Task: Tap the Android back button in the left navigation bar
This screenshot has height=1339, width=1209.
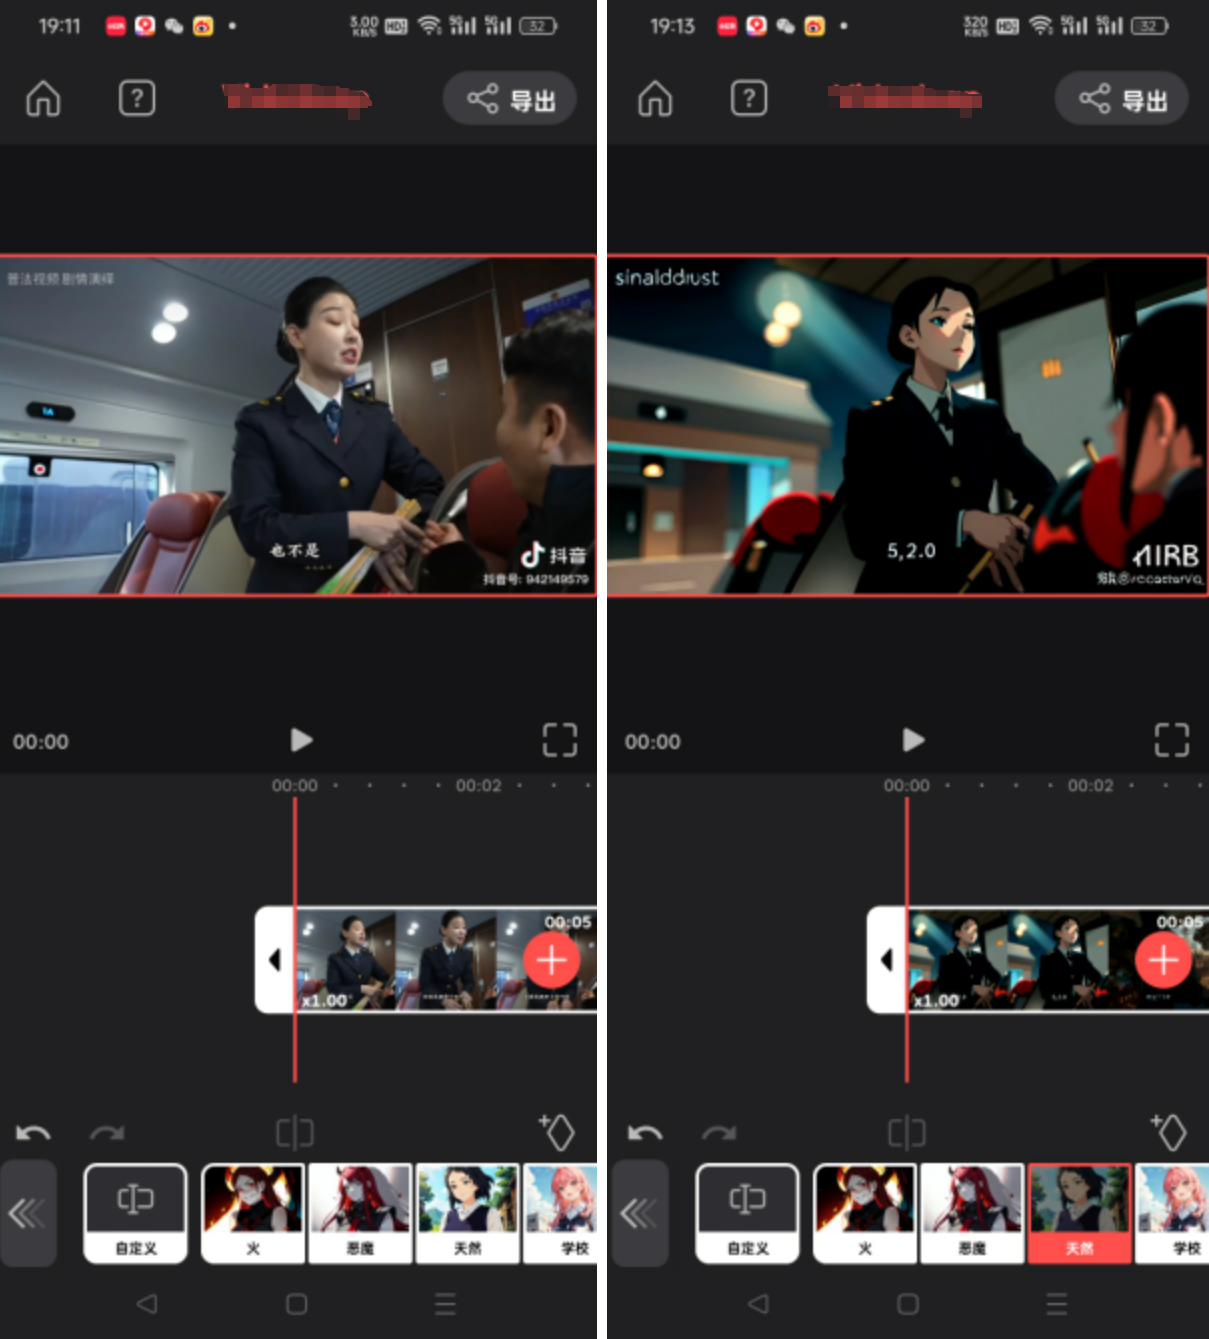Action: (x=147, y=1304)
